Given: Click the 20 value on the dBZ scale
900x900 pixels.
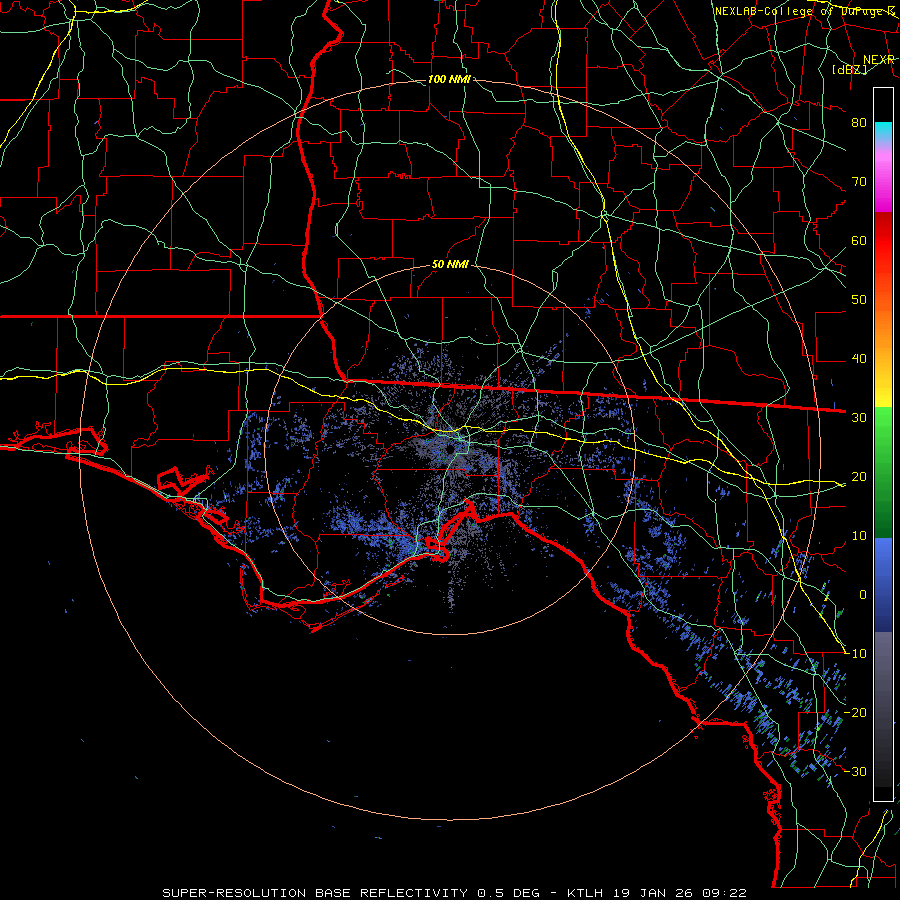Looking at the screenshot, I should tap(859, 476).
